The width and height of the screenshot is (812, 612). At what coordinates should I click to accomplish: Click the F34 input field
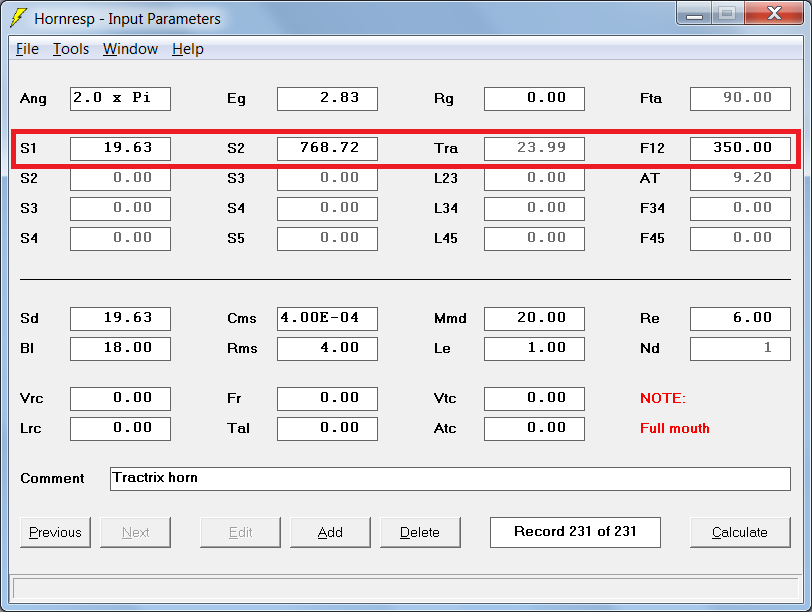[741, 209]
